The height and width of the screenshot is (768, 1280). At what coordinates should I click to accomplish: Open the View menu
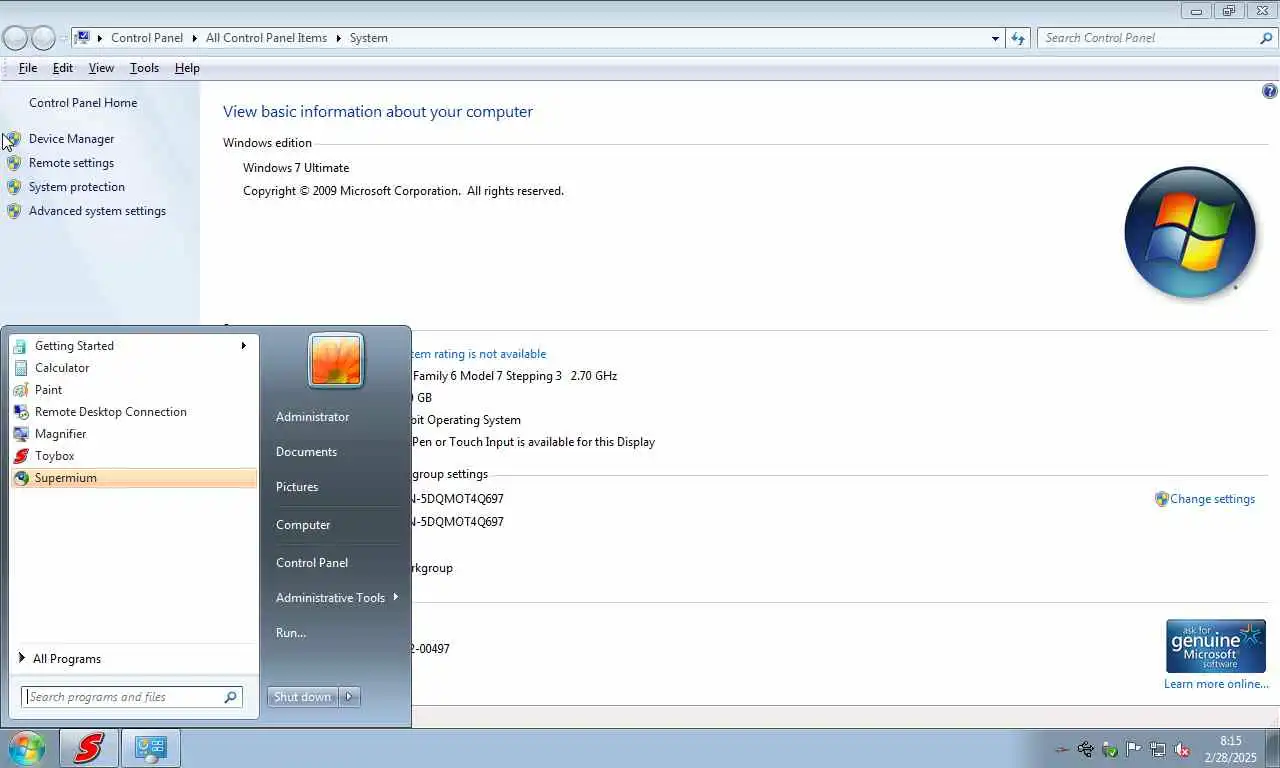pyautogui.click(x=101, y=68)
